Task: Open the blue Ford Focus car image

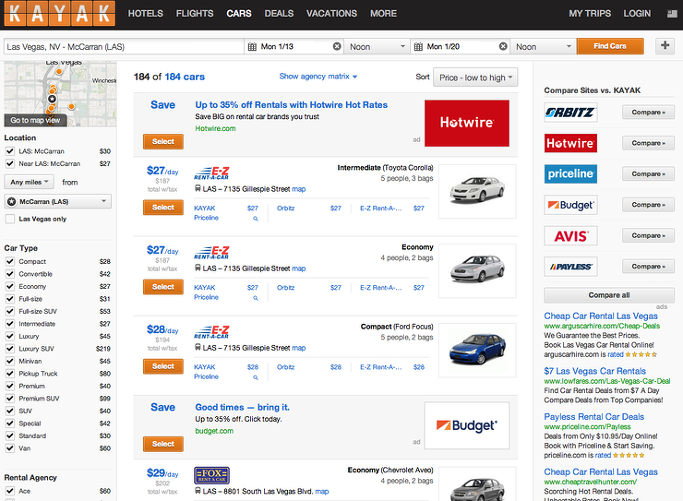Action: [x=477, y=350]
